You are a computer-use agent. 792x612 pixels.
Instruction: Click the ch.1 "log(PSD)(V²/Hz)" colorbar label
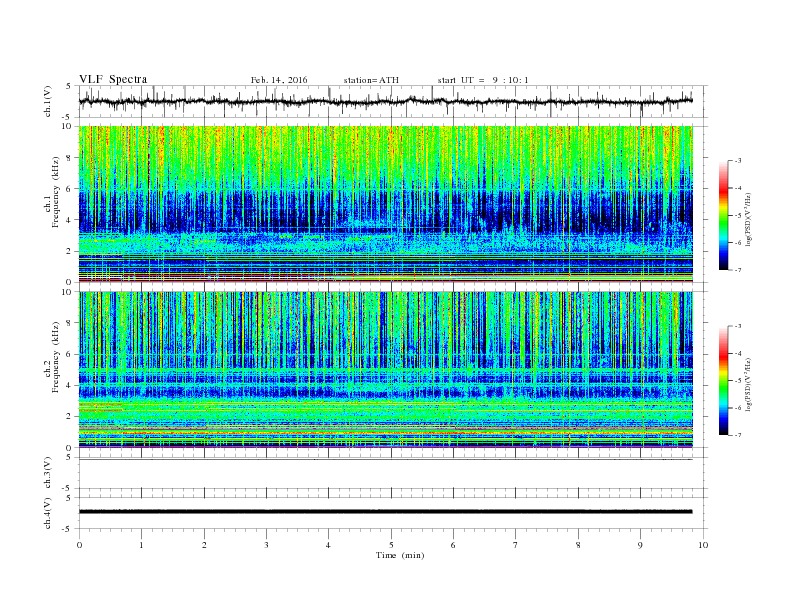pyautogui.click(x=748, y=219)
